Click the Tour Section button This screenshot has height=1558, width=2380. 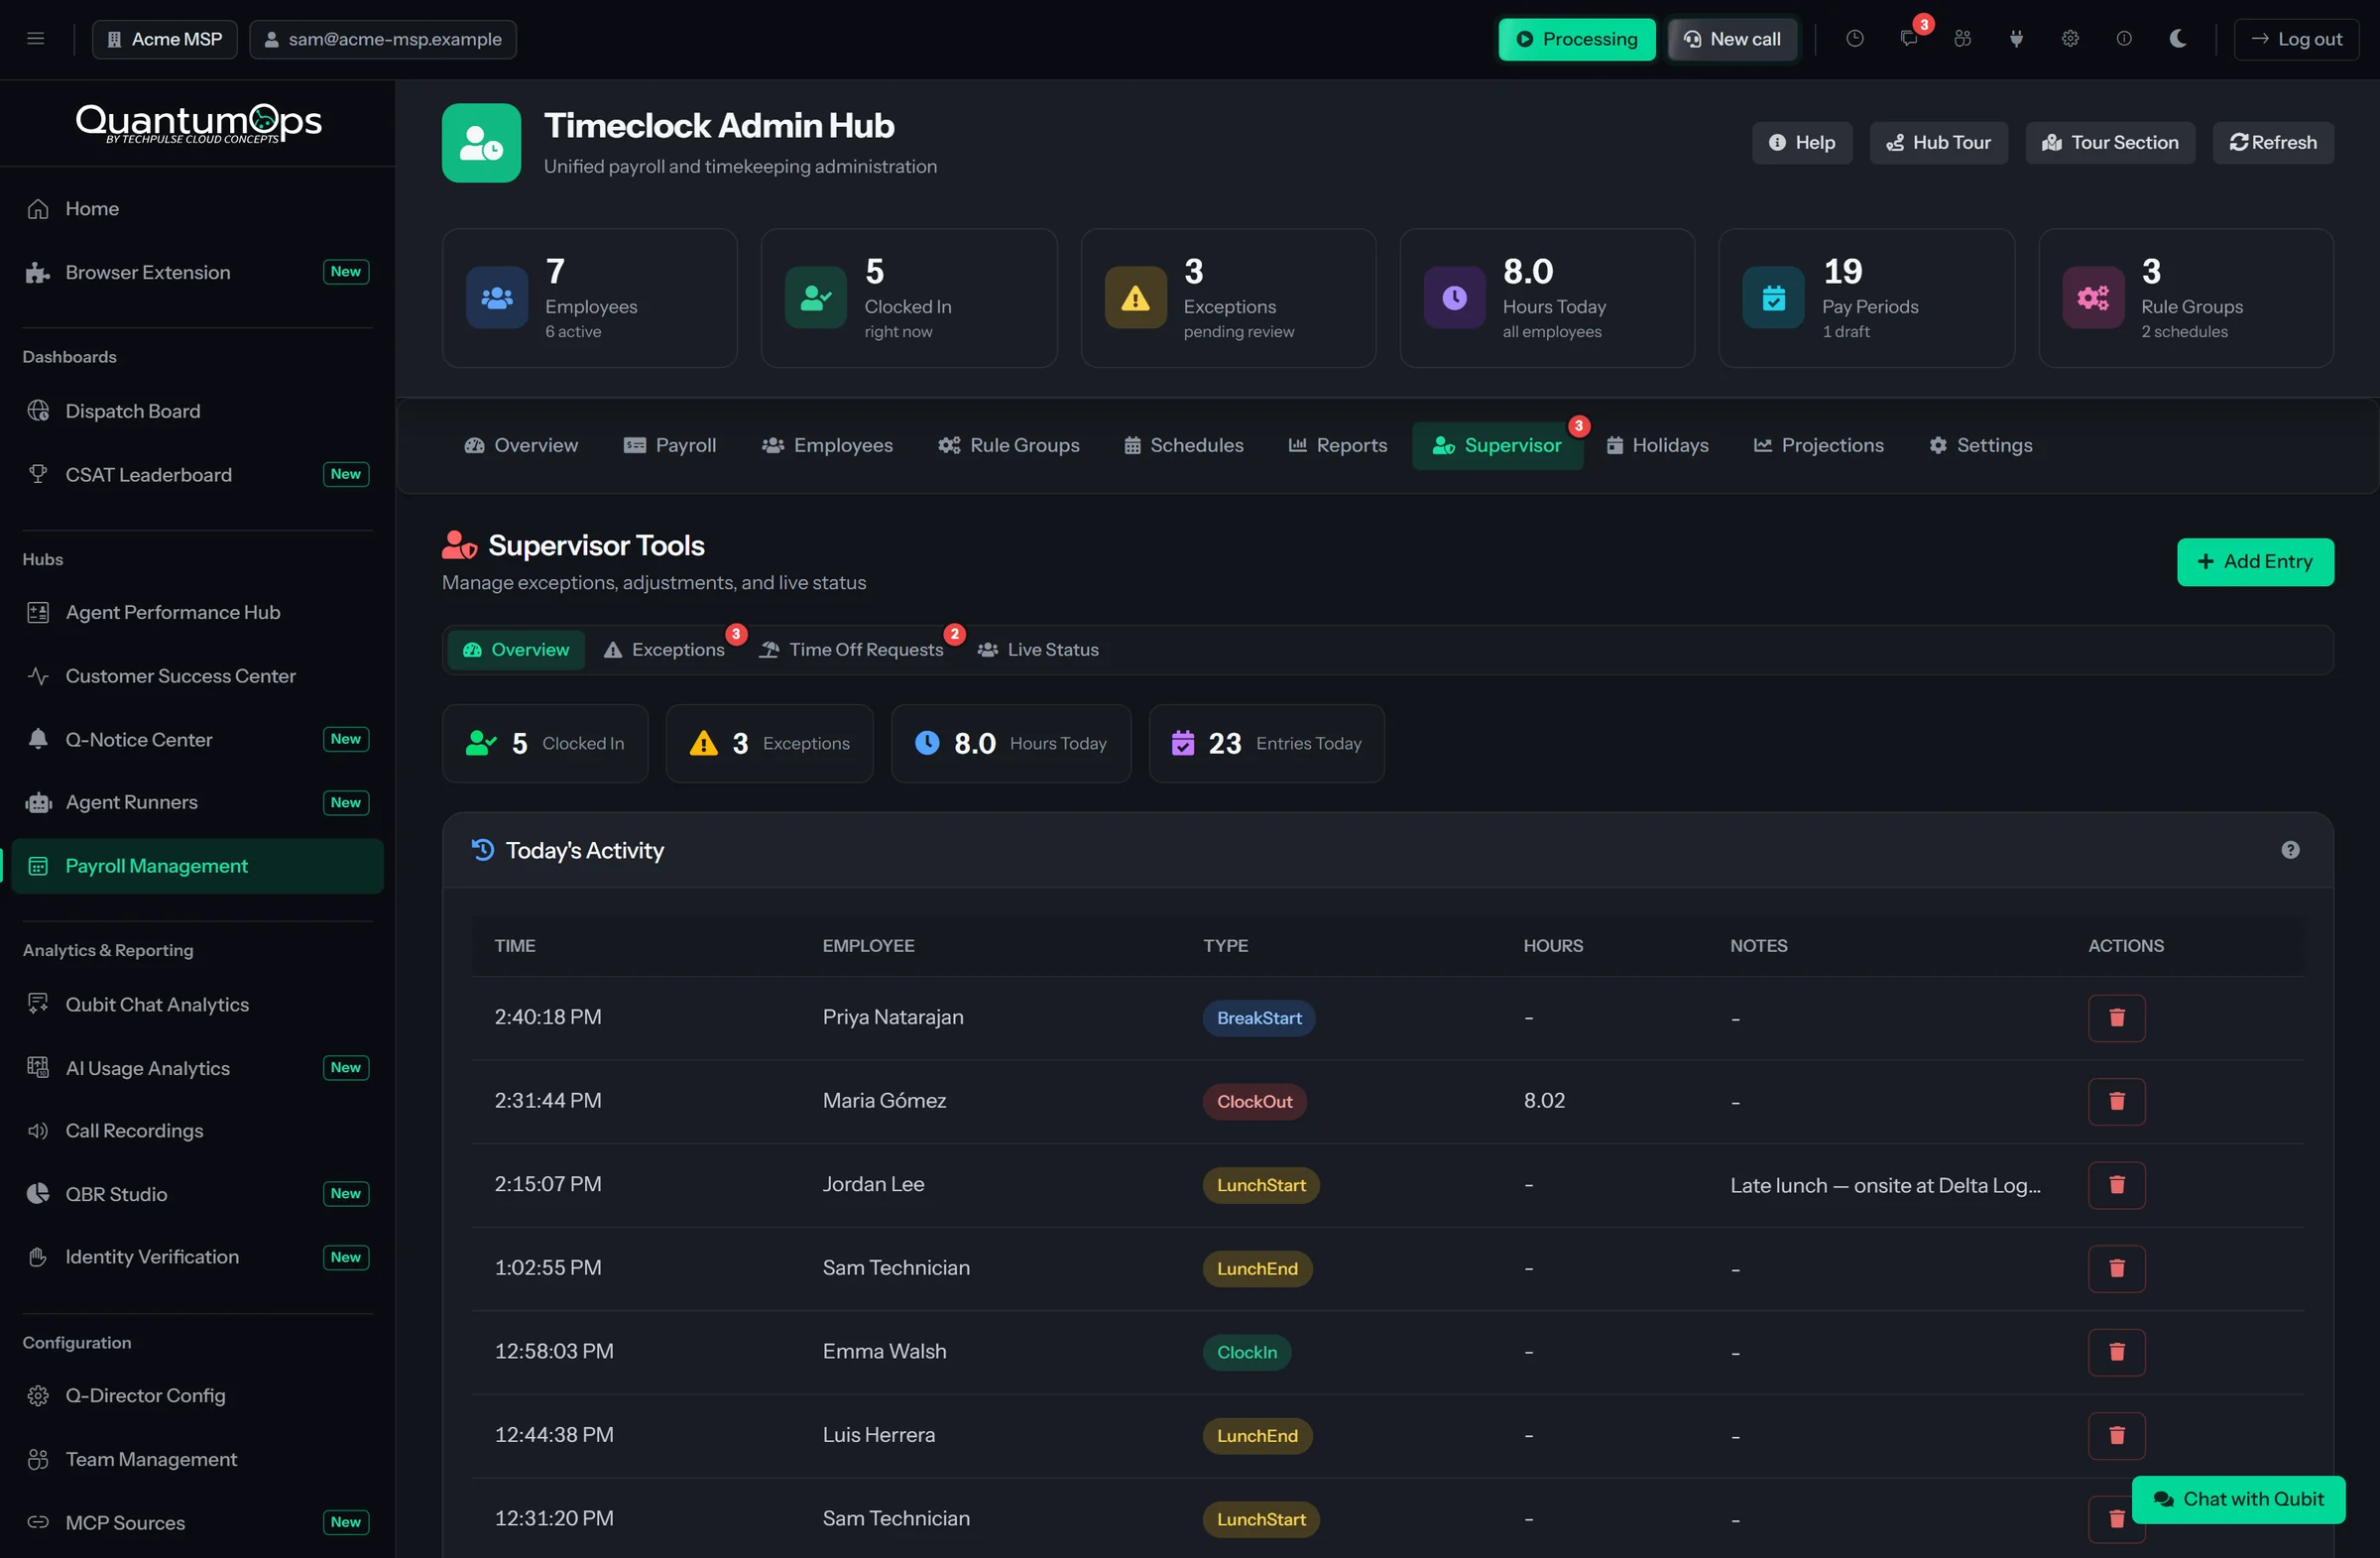2110,143
